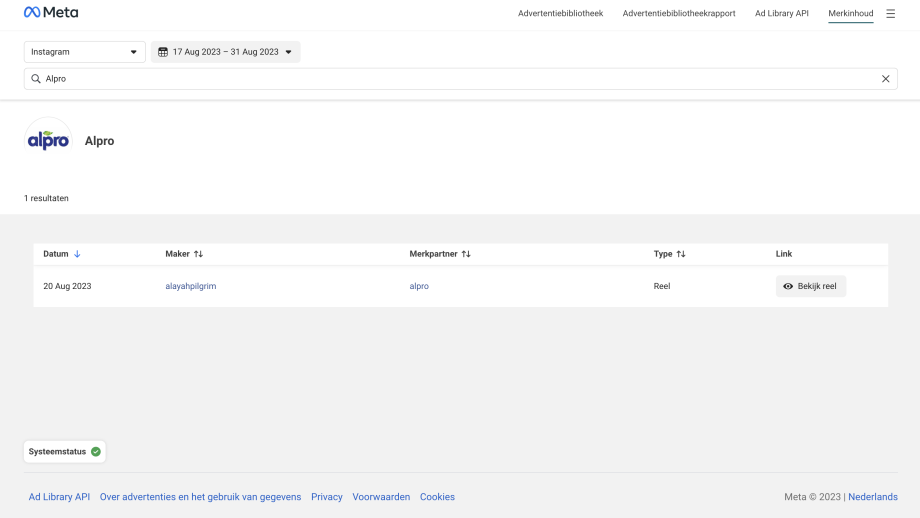
Task: Change language via Nederlands link
Action: point(872,497)
